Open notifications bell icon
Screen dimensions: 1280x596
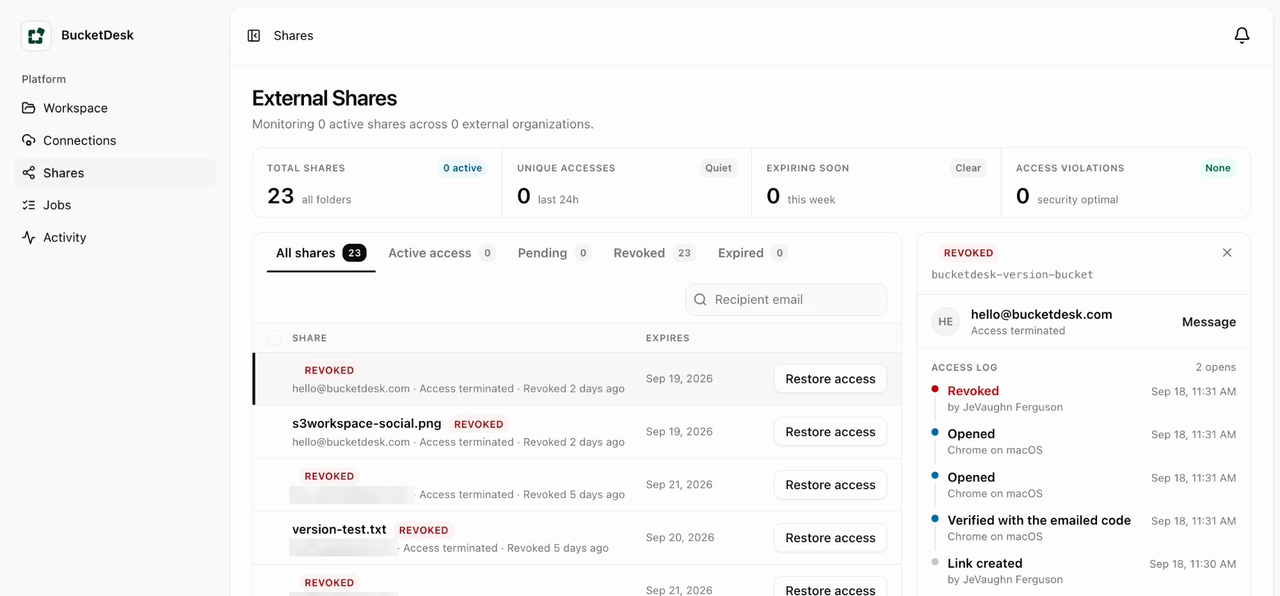coord(1242,36)
